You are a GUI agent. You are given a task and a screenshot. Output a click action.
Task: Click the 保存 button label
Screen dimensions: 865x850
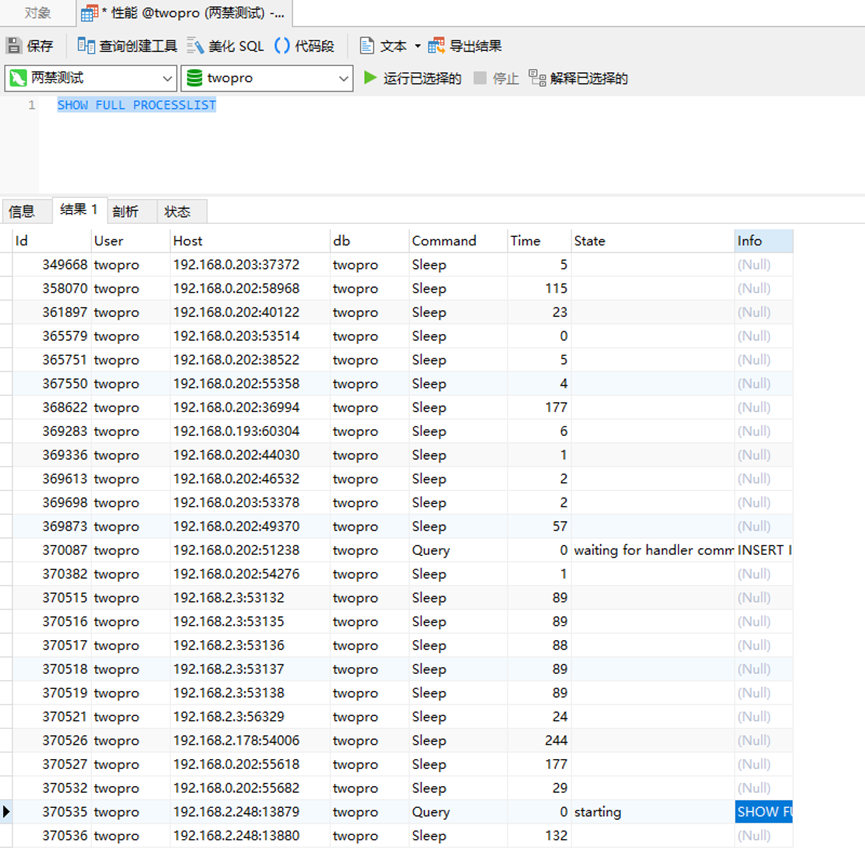[40, 46]
